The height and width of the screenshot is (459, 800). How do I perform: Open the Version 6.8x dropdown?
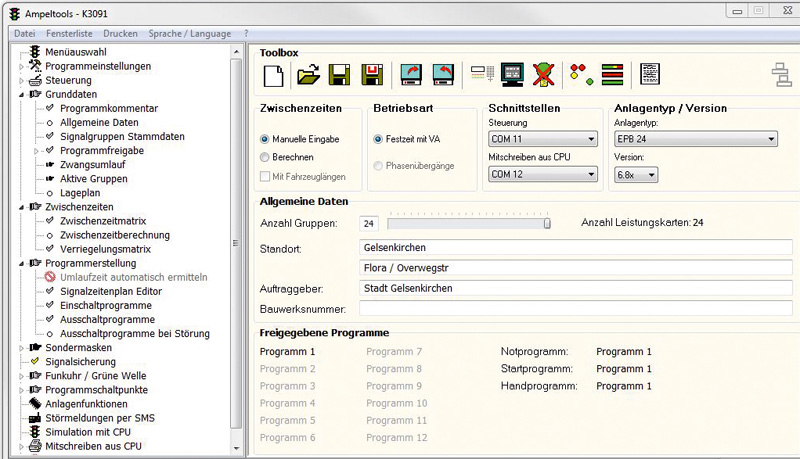(635, 174)
